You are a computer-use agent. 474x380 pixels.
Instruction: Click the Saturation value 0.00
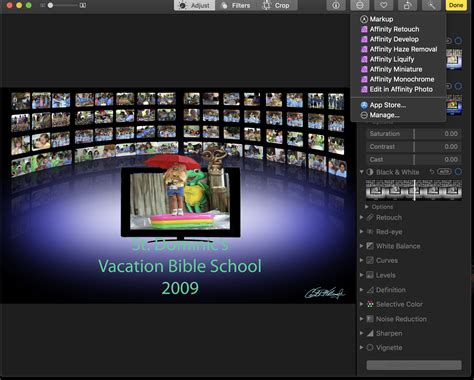451,134
